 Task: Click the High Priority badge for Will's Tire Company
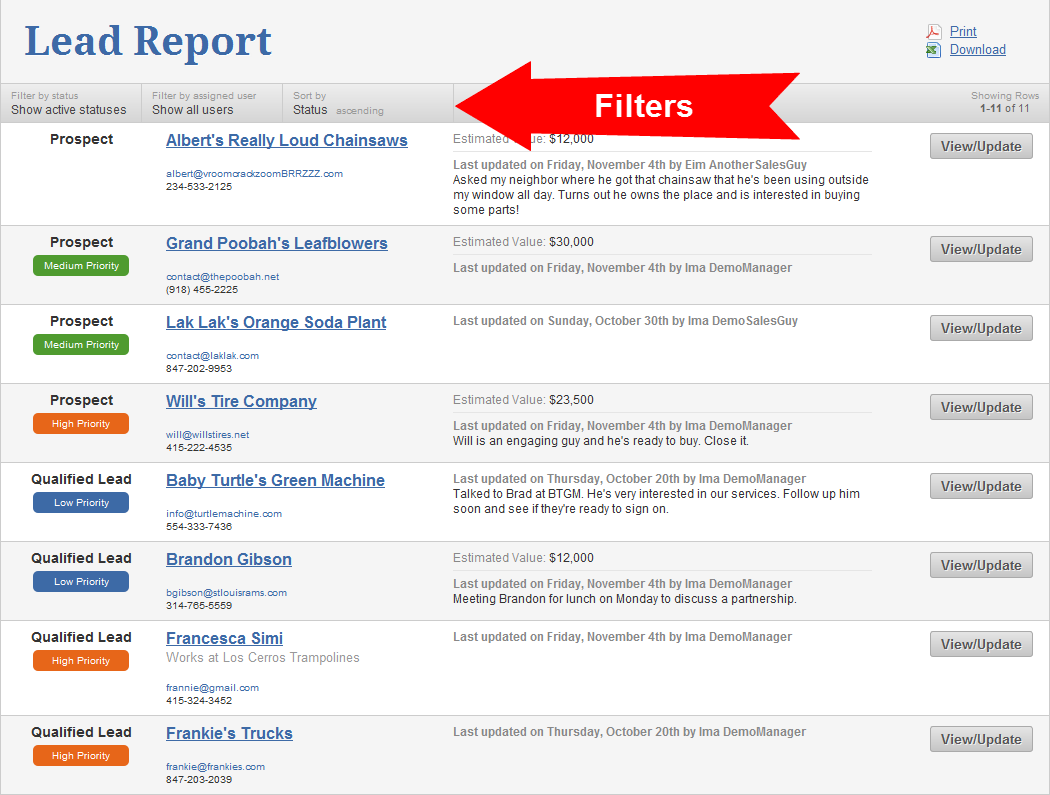(80, 423)
